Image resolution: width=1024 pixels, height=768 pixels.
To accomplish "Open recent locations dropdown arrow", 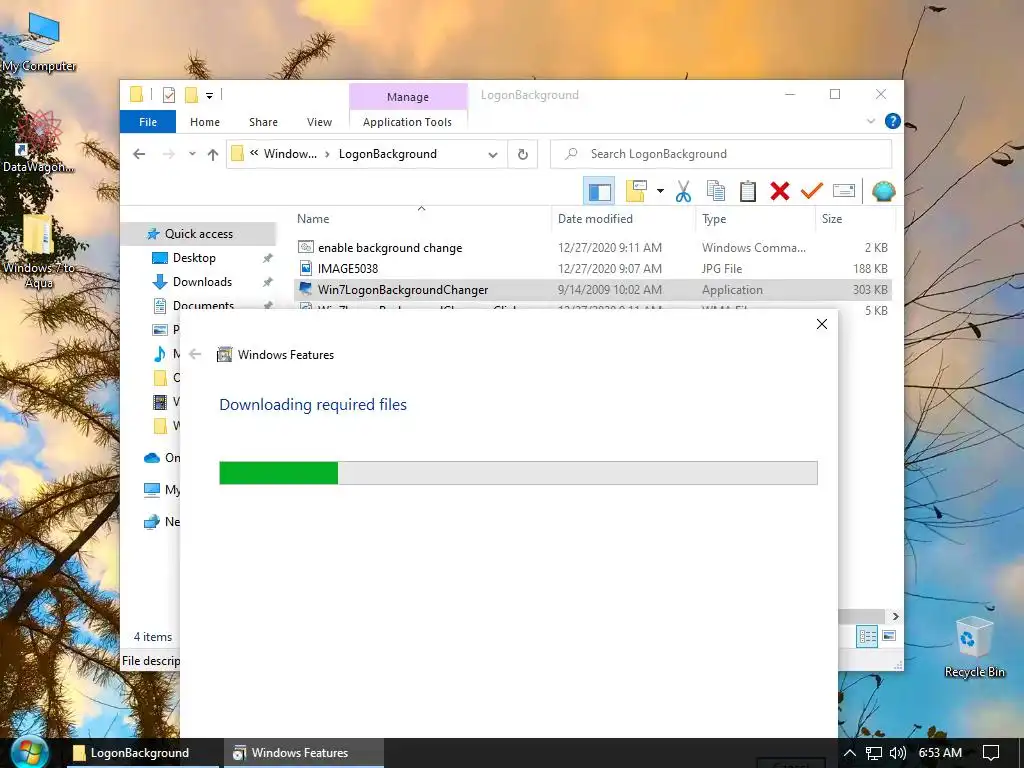I will [192, 154].
